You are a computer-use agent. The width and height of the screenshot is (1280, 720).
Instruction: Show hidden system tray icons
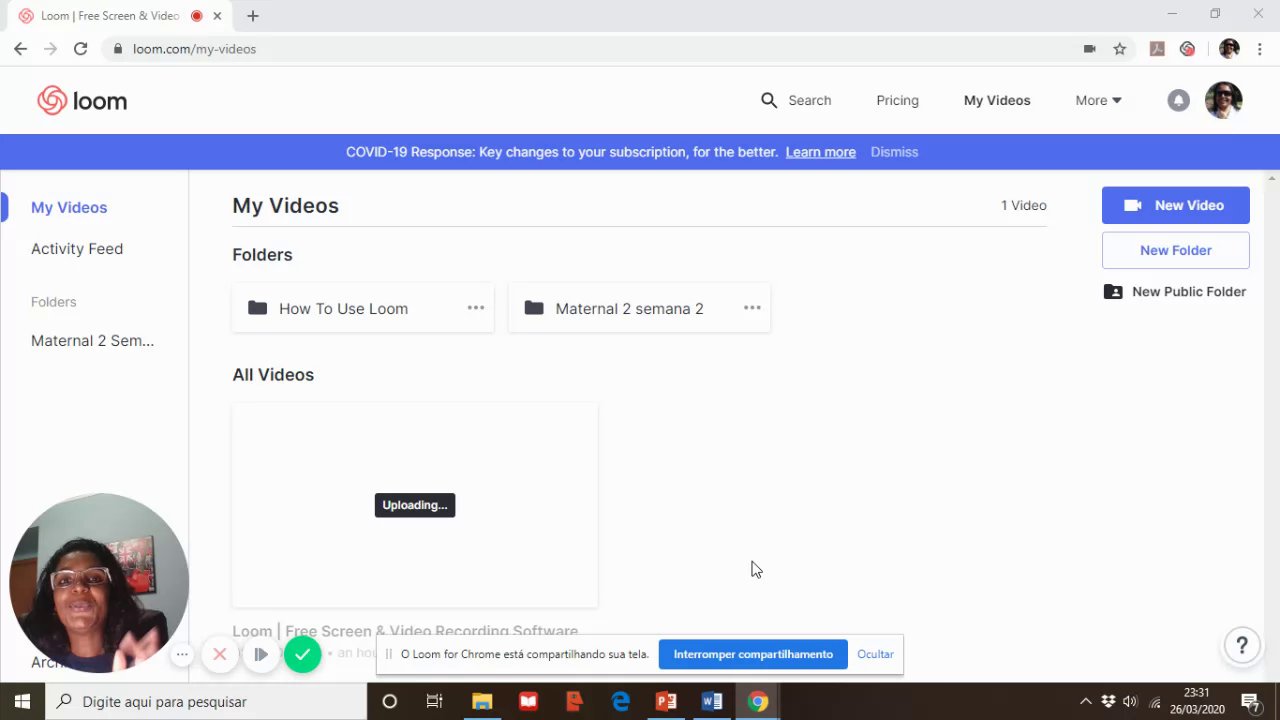coord(1085,701)
